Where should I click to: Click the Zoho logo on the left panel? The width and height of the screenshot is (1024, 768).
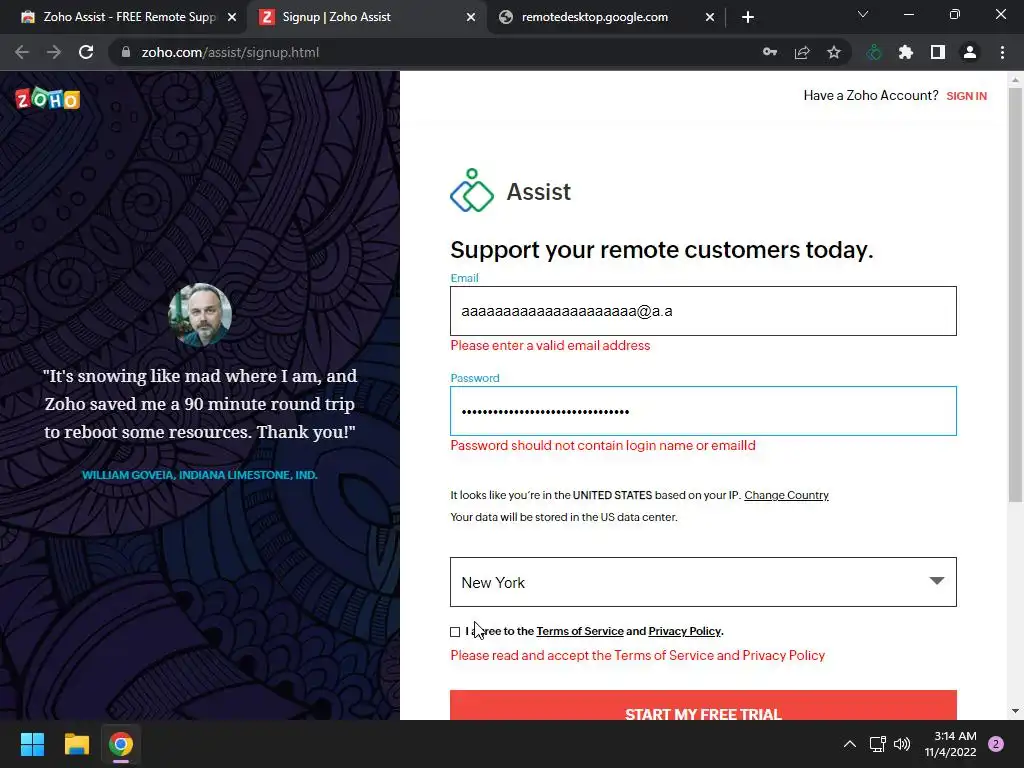(47, 99)
